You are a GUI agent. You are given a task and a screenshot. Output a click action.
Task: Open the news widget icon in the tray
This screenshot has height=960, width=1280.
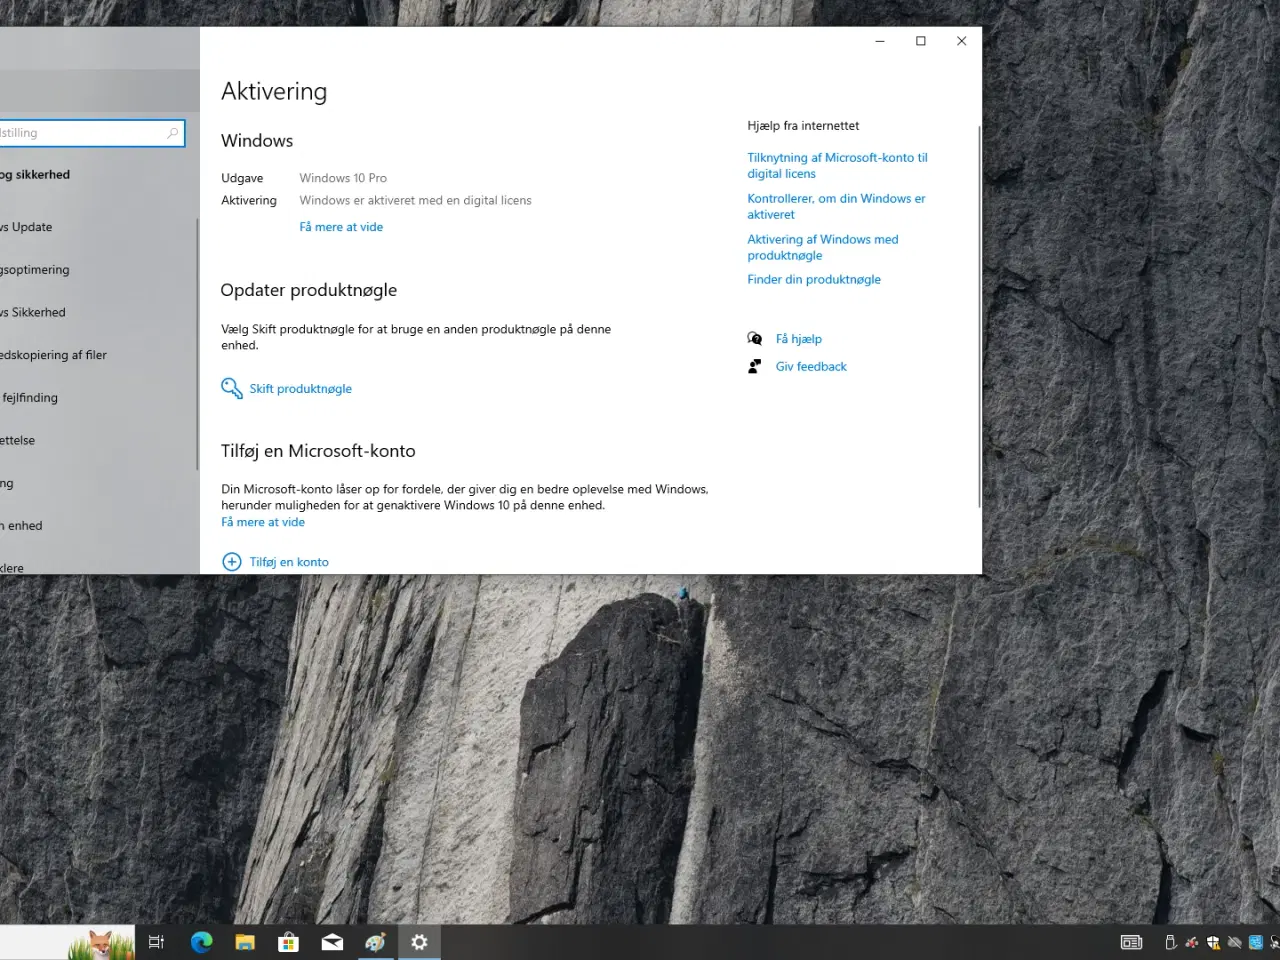(1131, 942)
